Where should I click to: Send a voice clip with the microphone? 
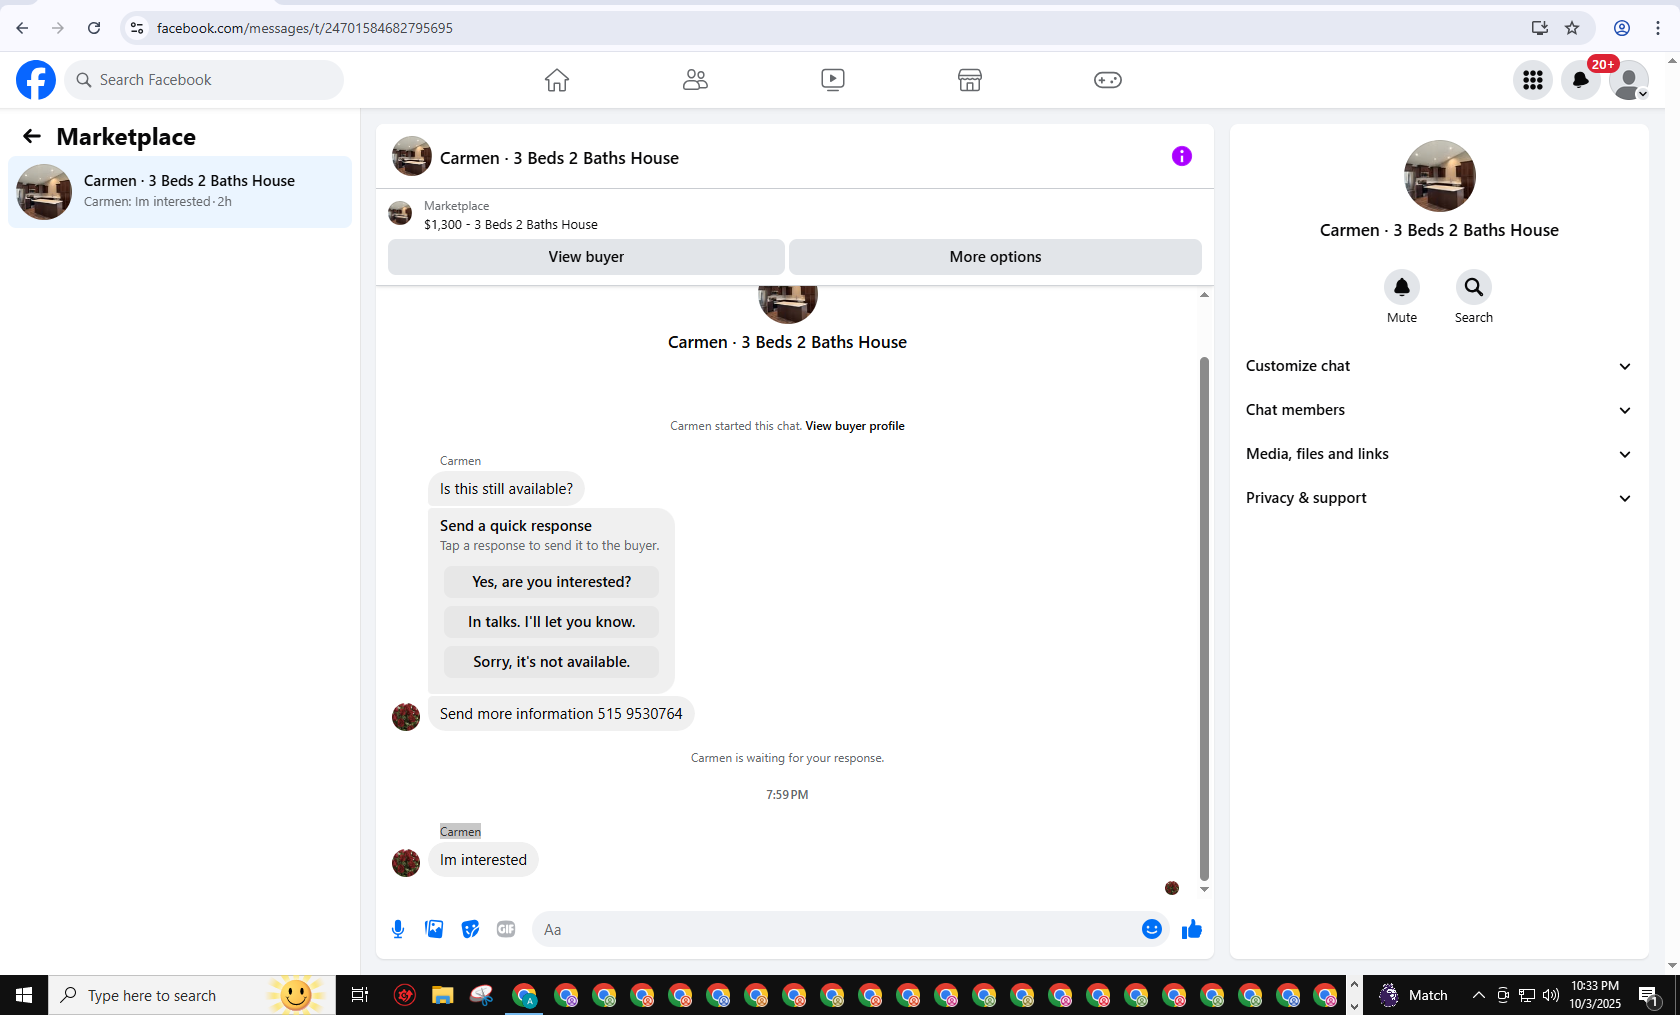(x=398, y=929)
